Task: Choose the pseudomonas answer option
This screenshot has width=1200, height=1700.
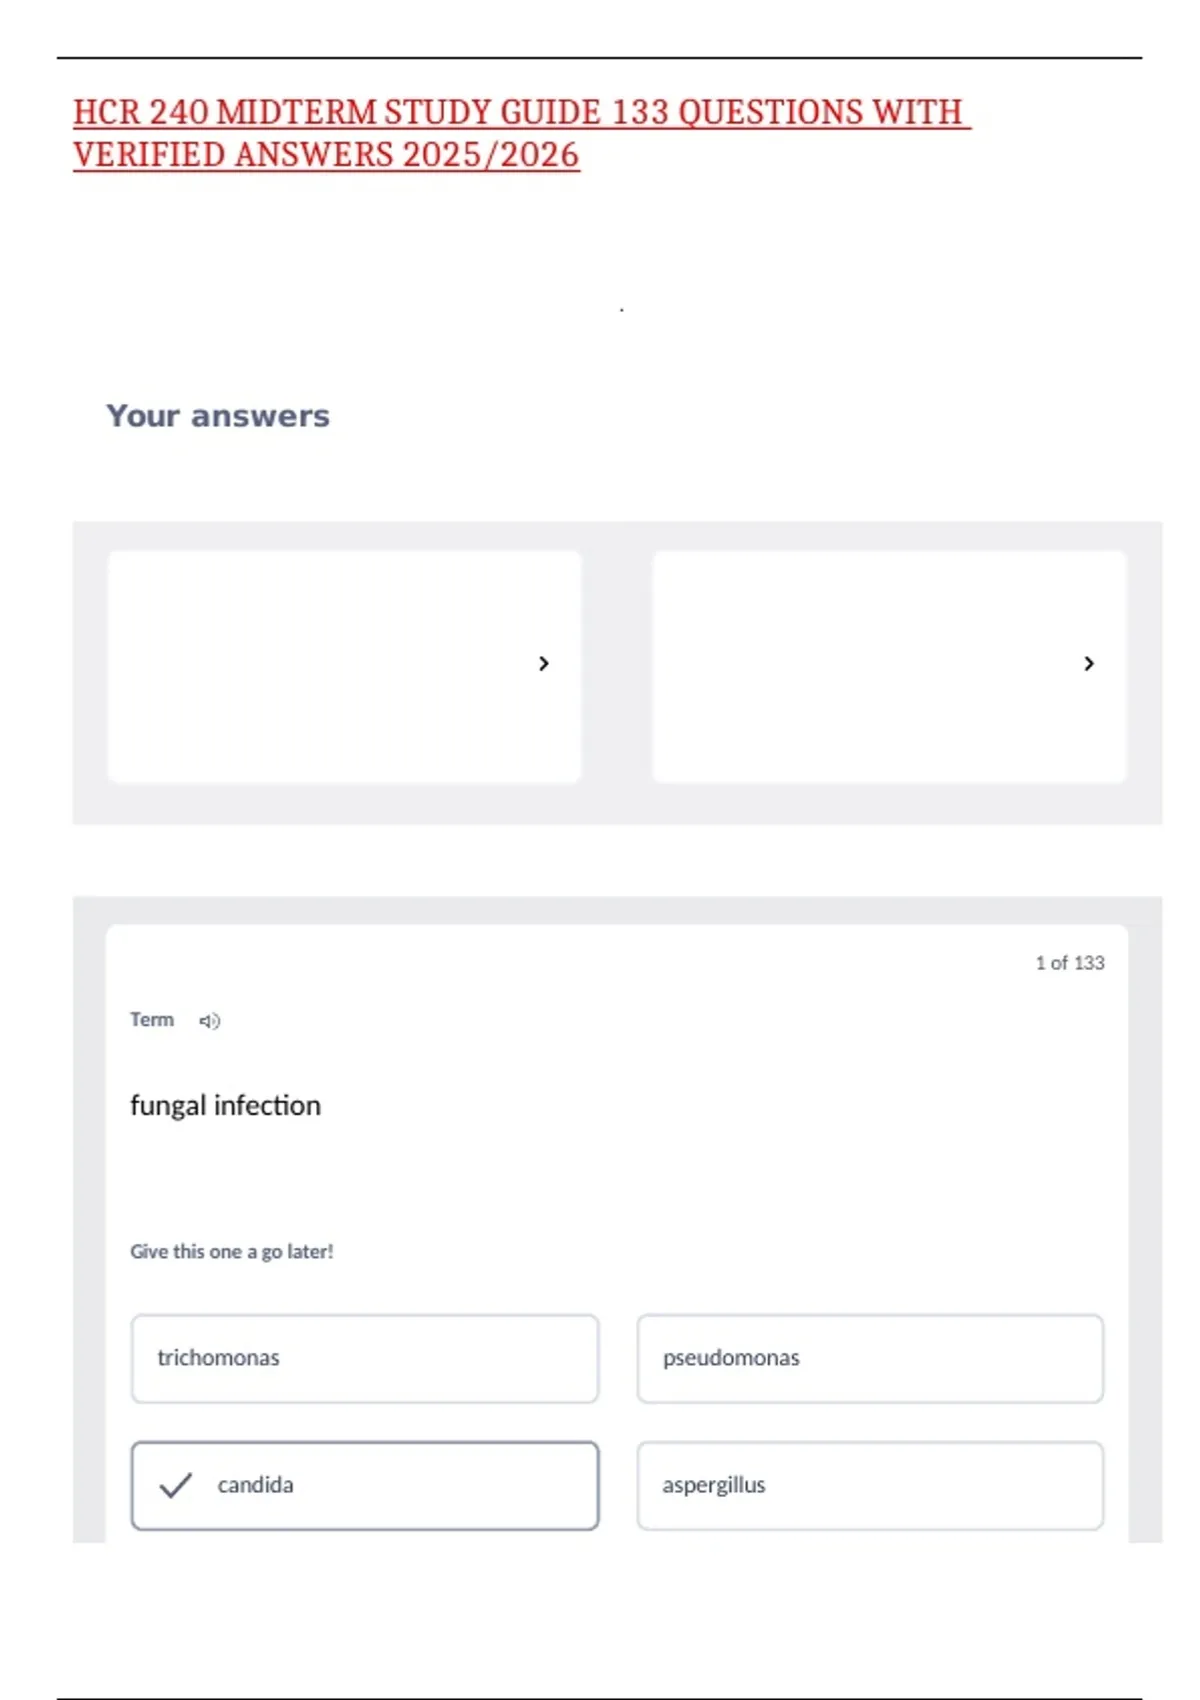Action: 870,1358
